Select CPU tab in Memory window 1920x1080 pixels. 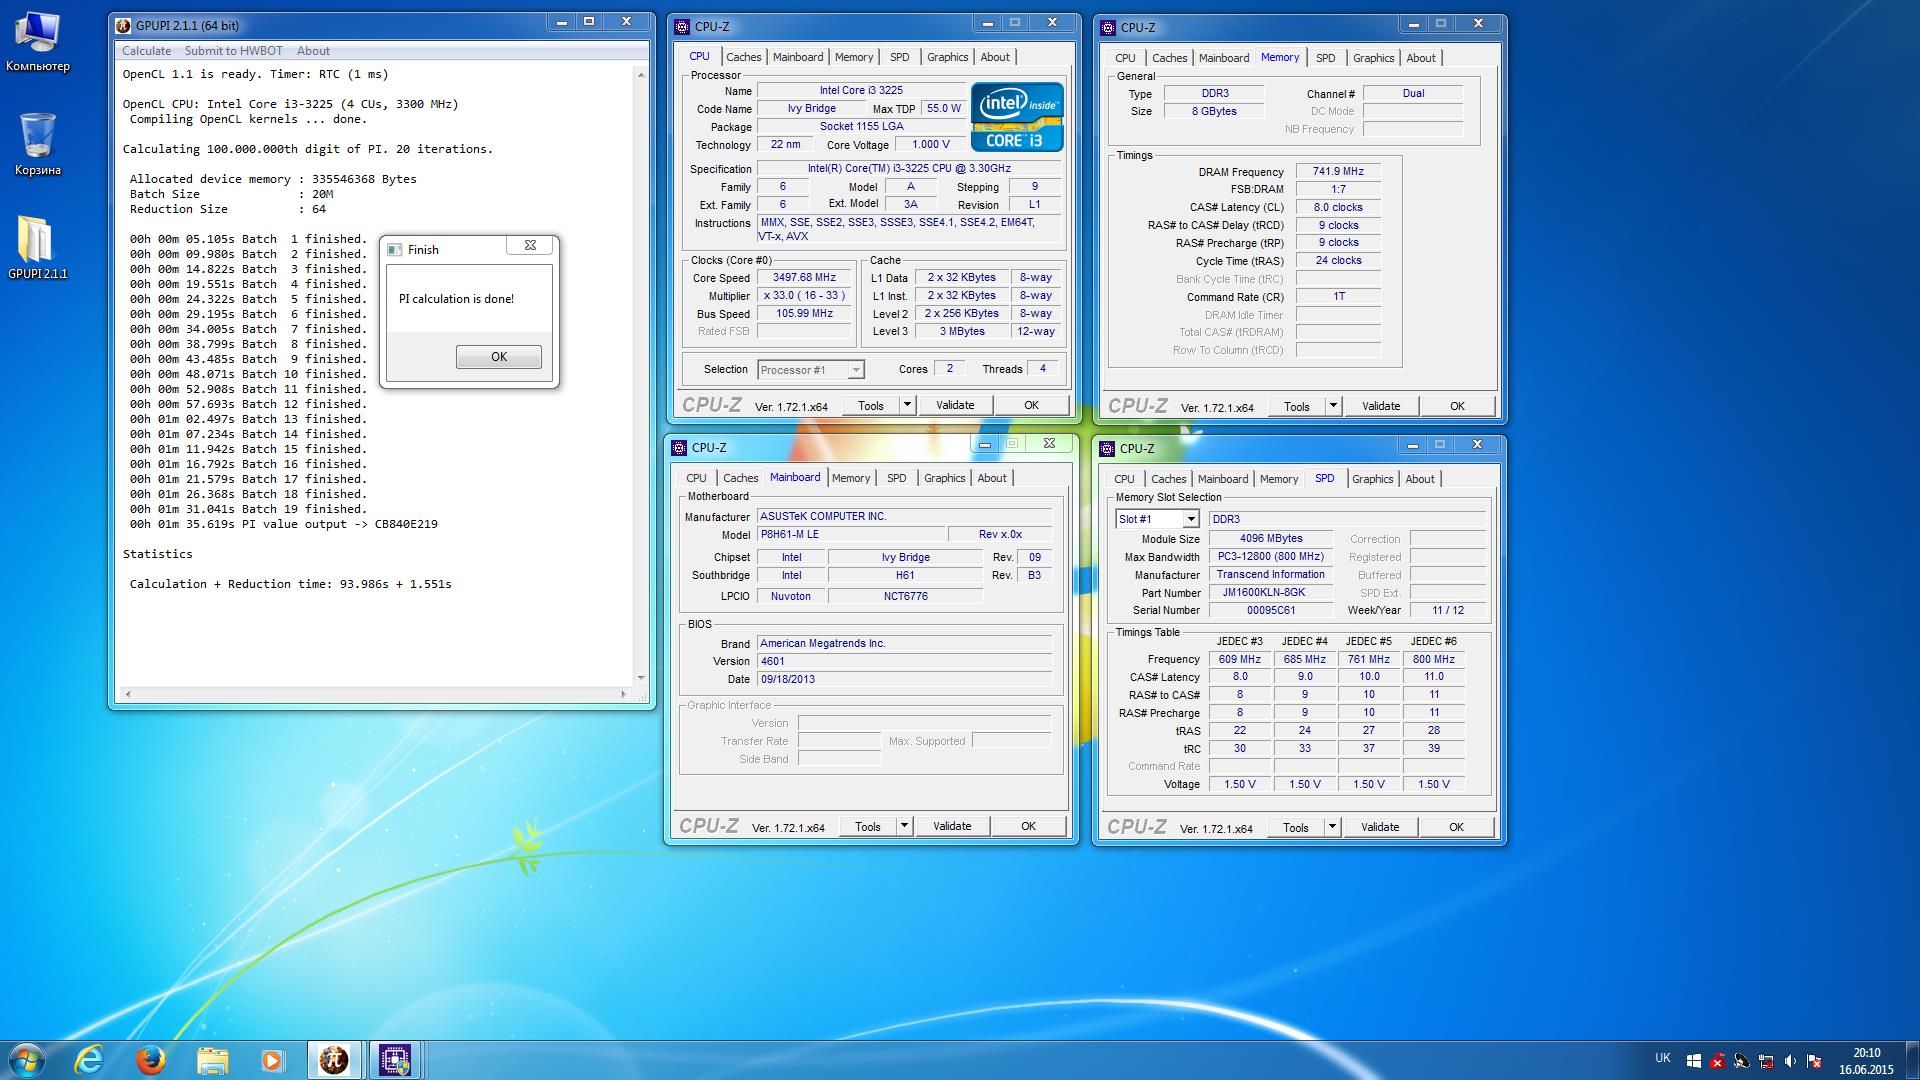tap(1125, 58)
